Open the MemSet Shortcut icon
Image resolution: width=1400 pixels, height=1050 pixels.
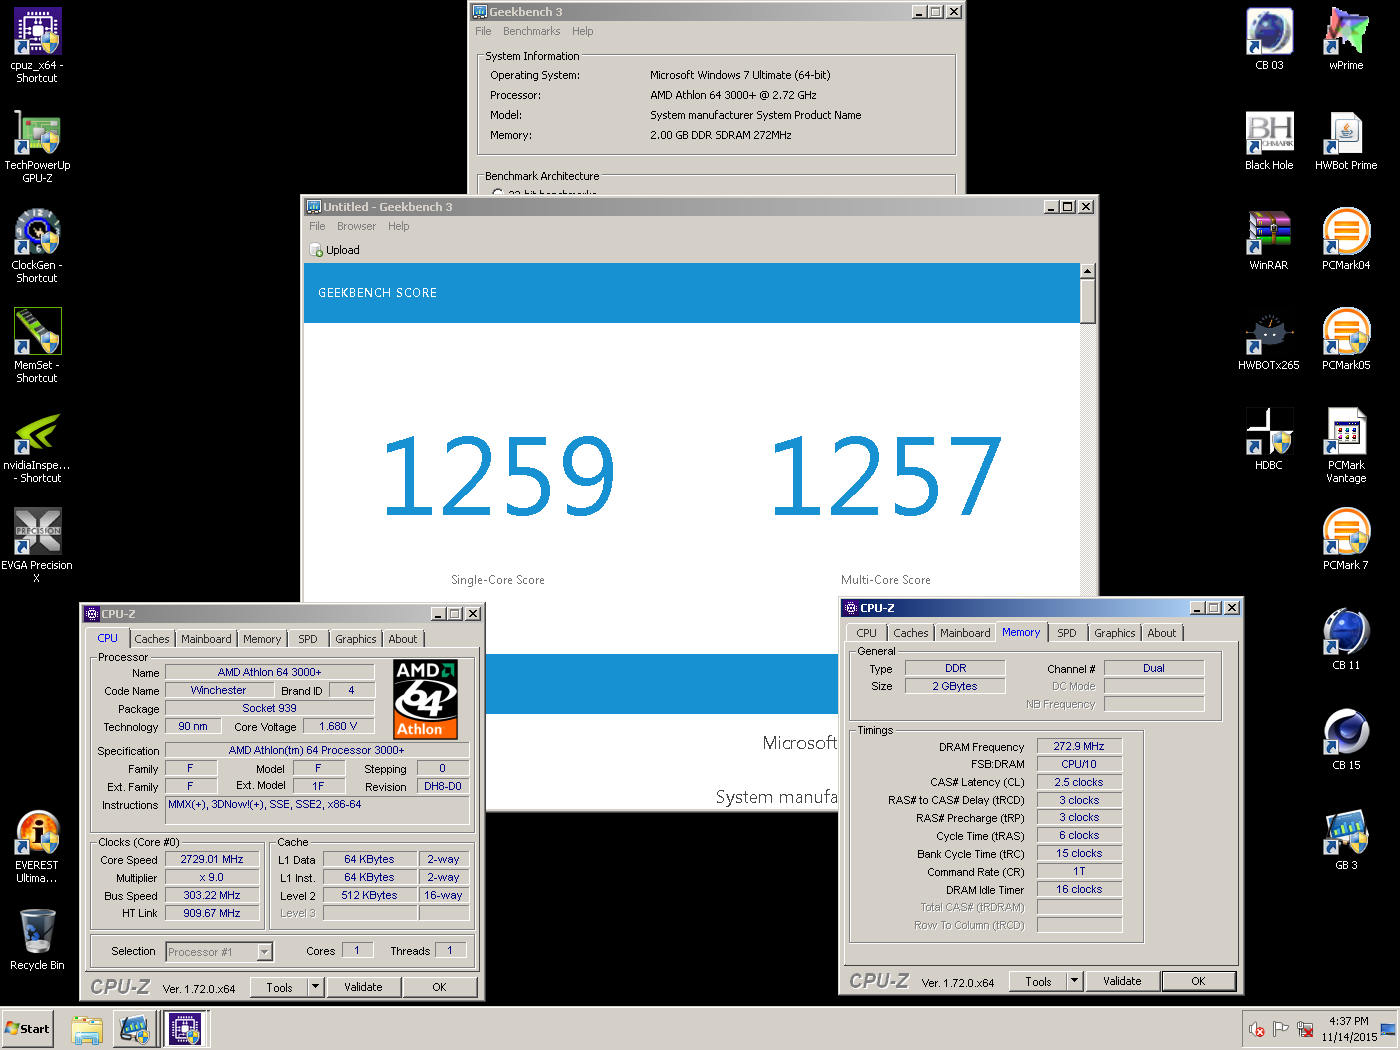(37, 346)
